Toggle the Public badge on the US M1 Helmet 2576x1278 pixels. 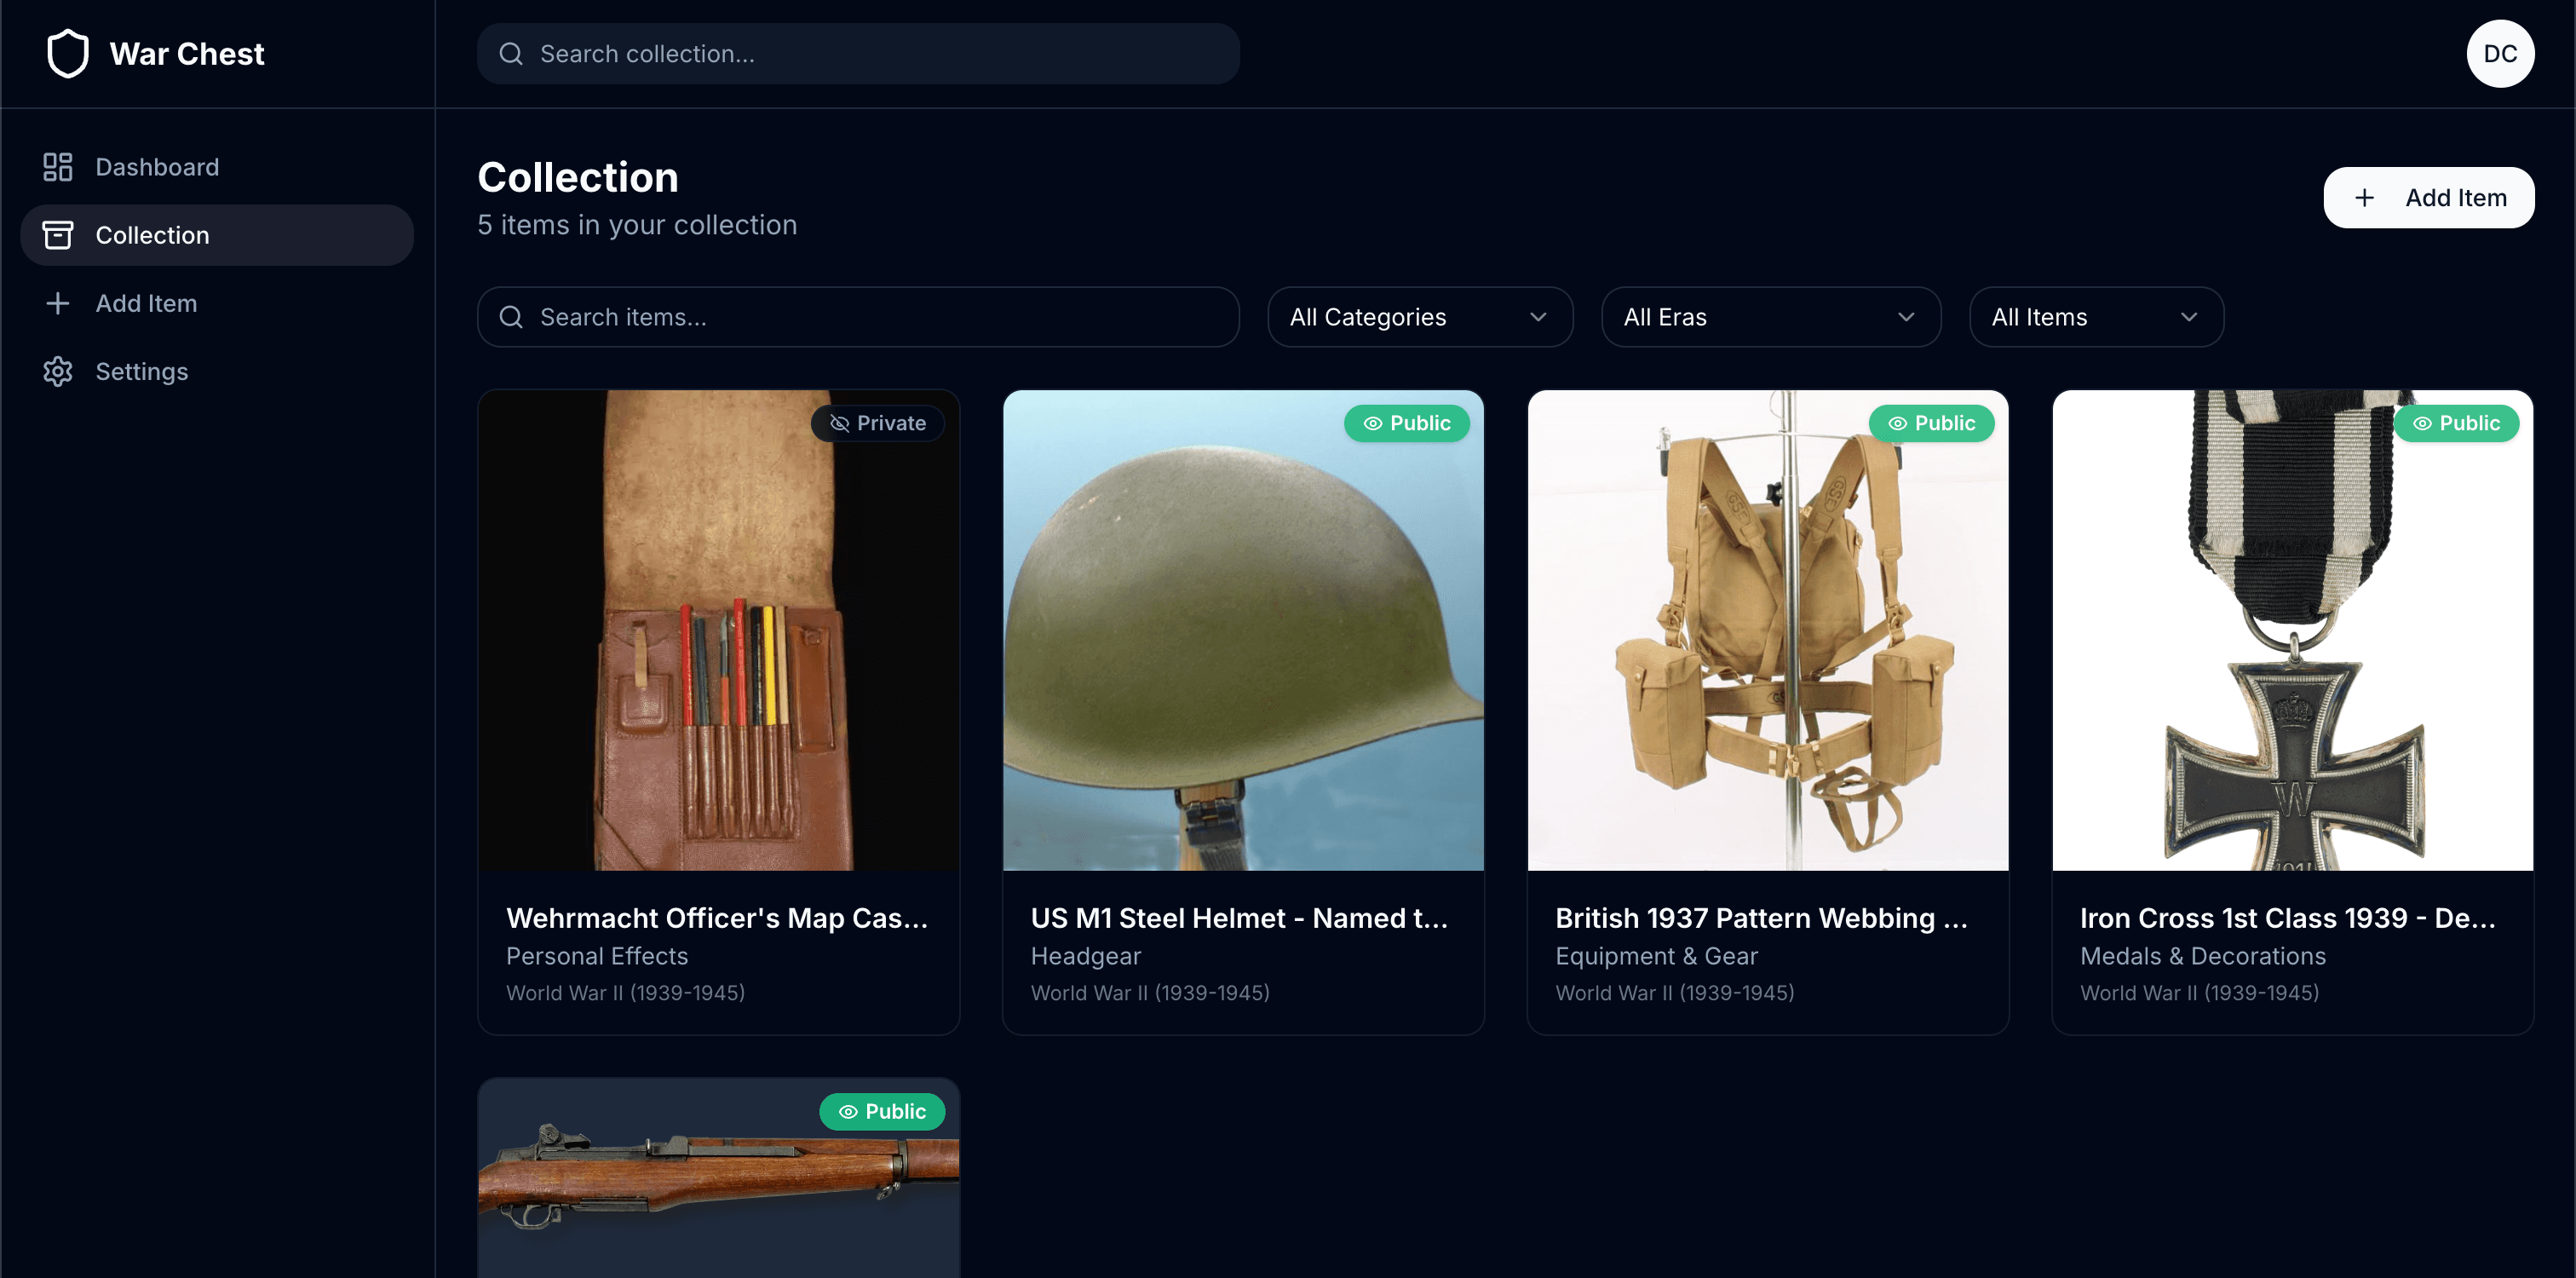[1407, 423]
